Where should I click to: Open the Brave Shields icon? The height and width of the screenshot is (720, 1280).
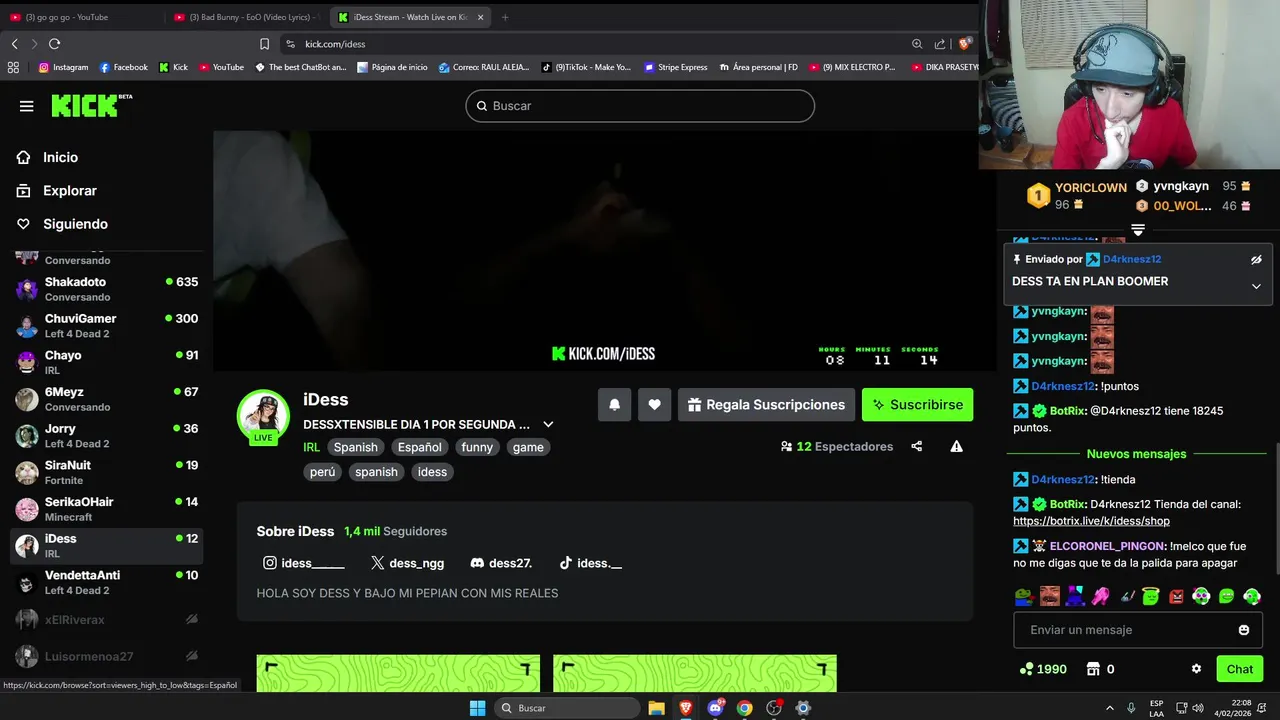pyautogui.click(x=964, y=44)
